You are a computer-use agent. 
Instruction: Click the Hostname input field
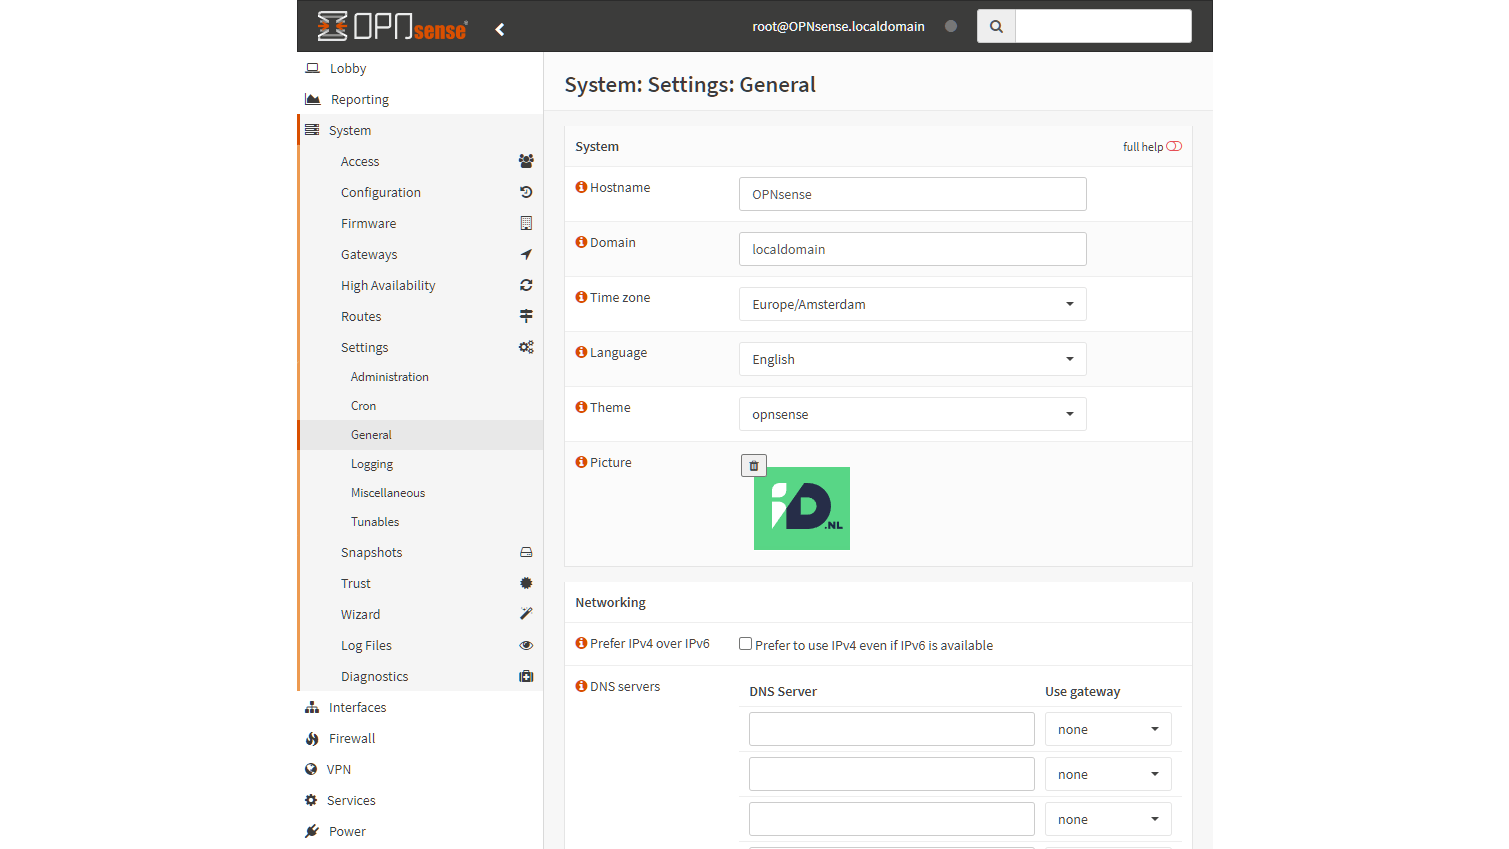[x=912, y=194]
